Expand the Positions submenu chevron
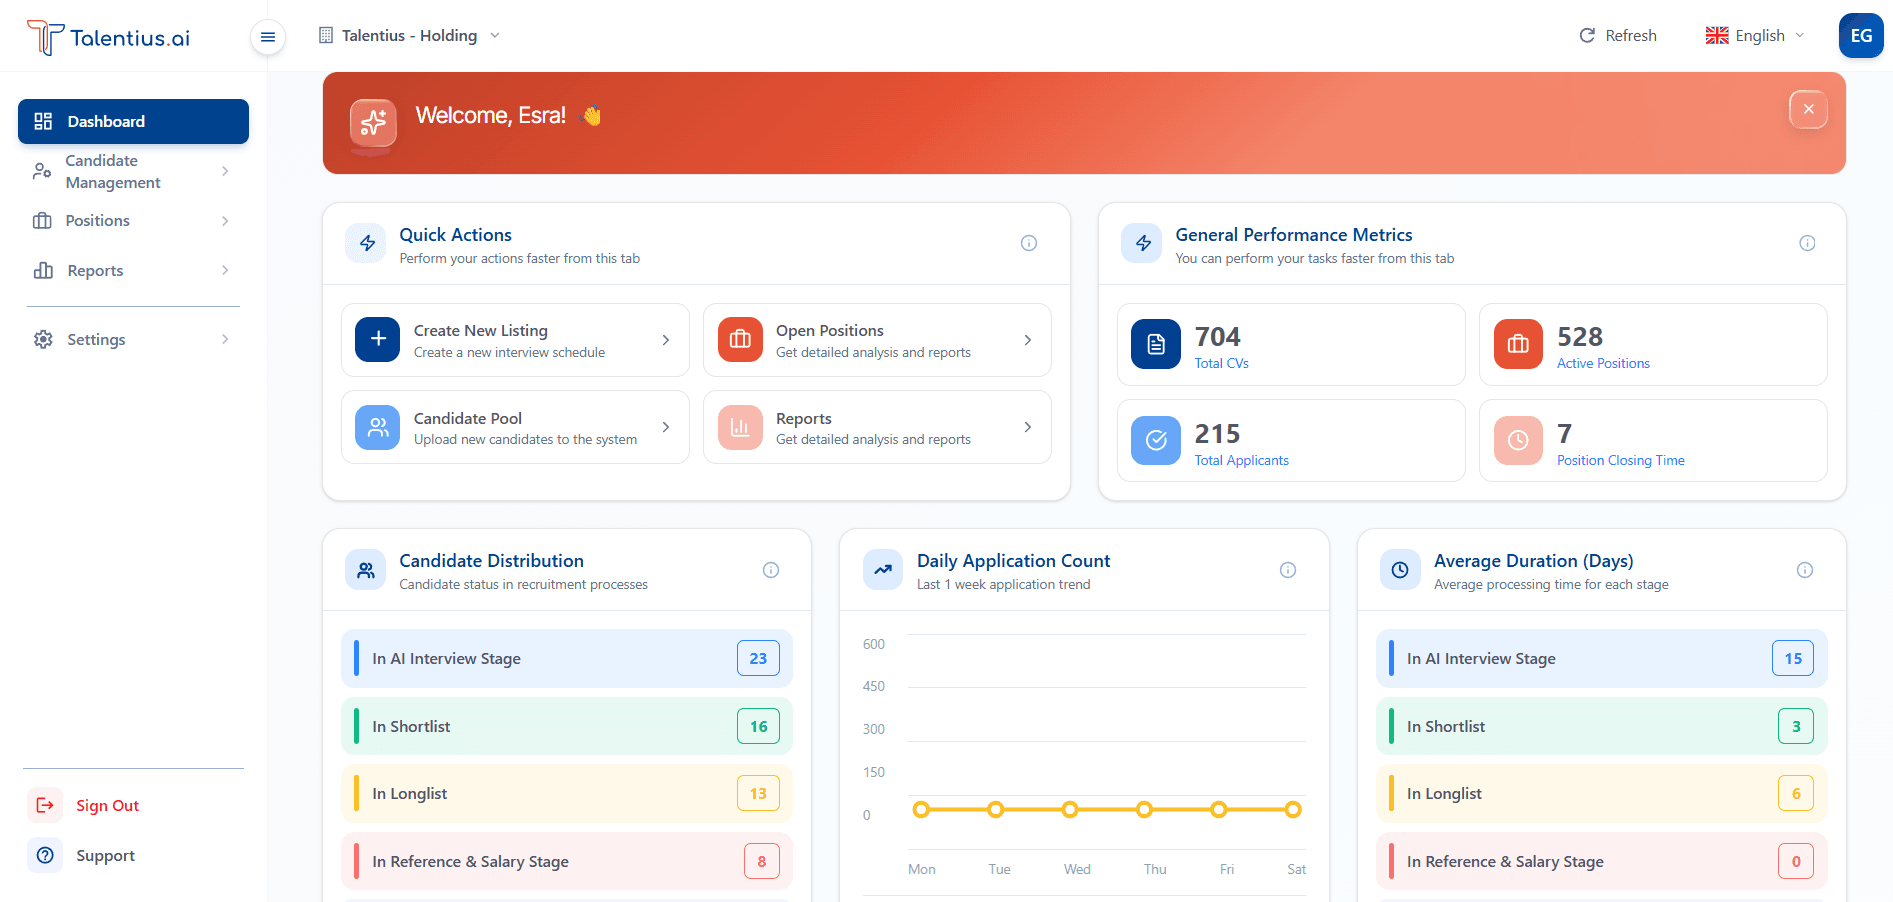The width and height of the screenshot is (1893, 902). [225, 221]
